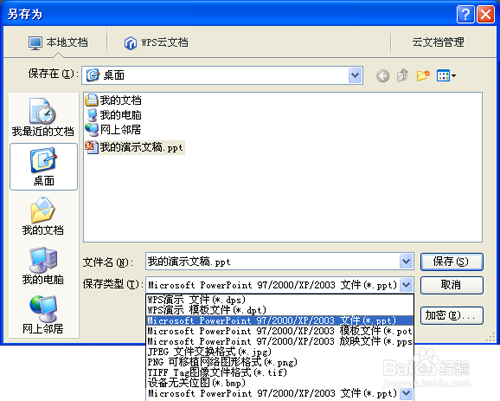Choose WPS演示 文件(*.dps) type
This screenshot has height=401, width=500.
[280, 300]
